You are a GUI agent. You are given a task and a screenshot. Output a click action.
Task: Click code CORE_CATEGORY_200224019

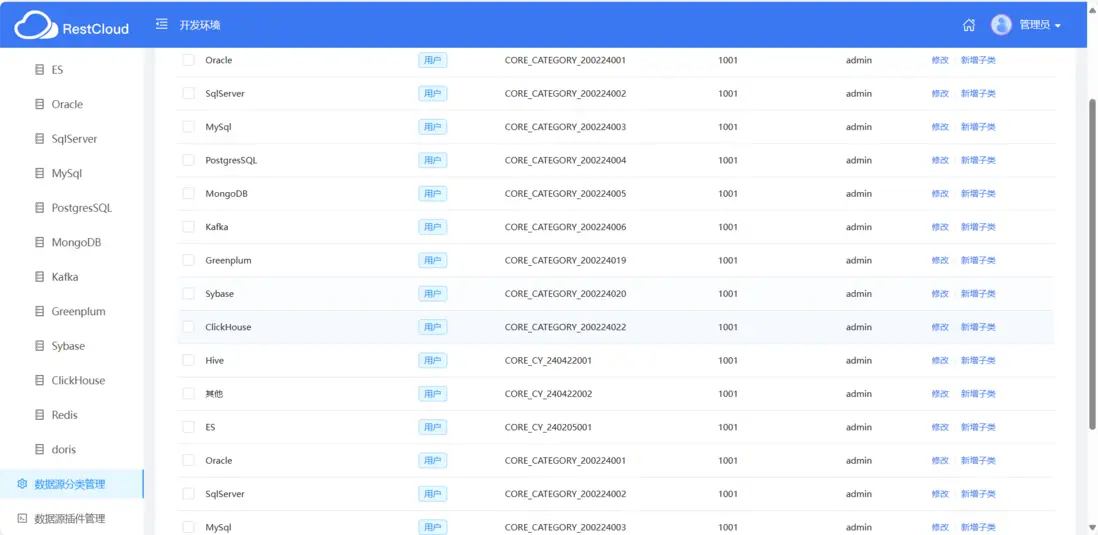point(565,260)
